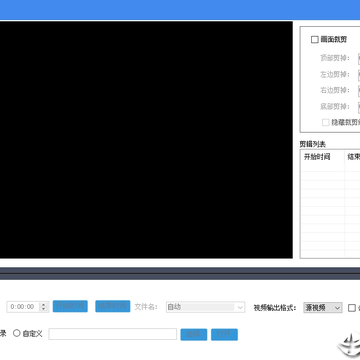Click the black video preview area
The height and width of the screenshot is (360, 360).
tap(146, 140)
